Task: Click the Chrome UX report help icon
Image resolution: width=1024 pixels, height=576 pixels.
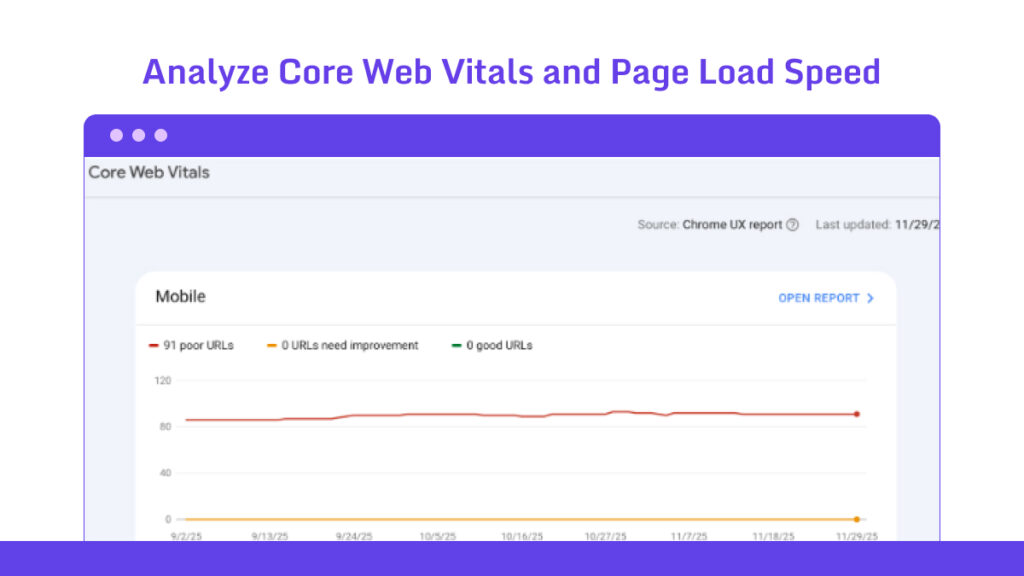Action: (793, 224)
